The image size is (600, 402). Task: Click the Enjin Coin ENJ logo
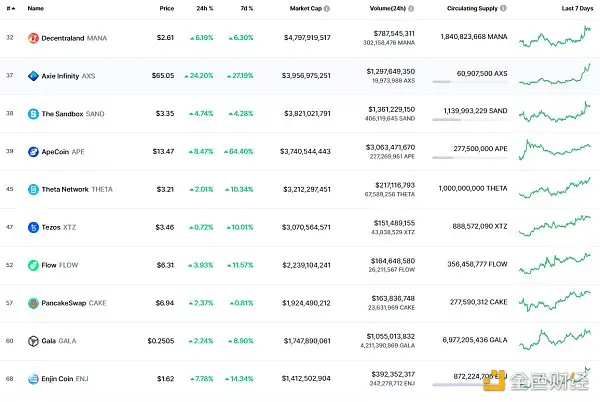click(33, 380)
